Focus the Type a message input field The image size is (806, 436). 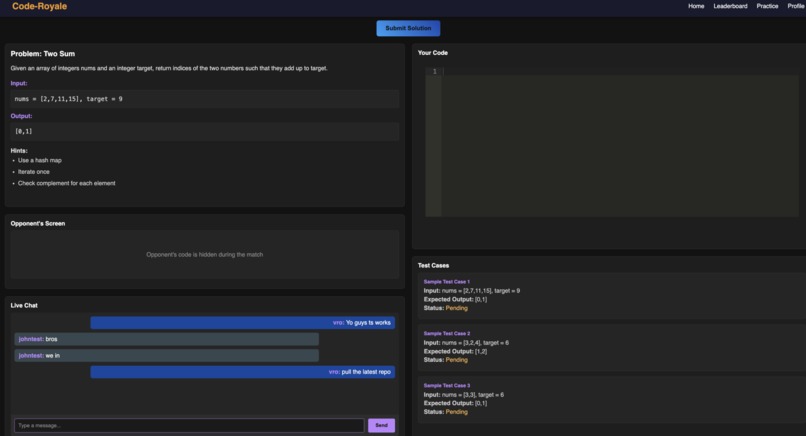tap(189, 425)
